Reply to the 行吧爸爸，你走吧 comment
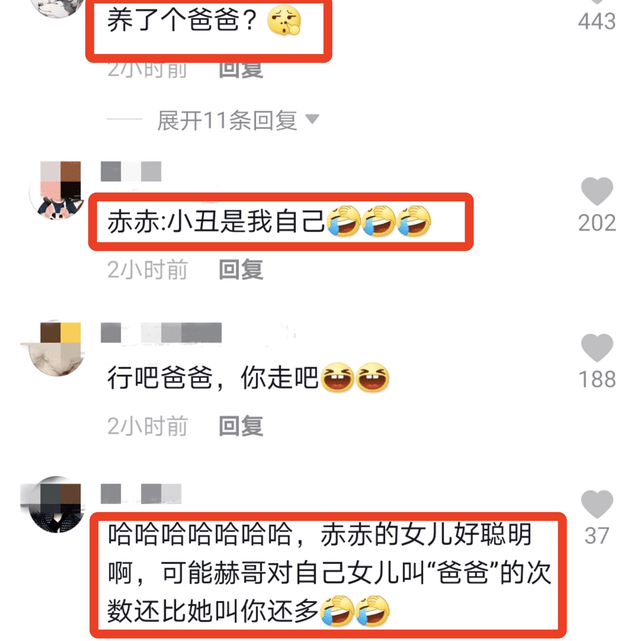This screenshot has width=640, height=641. coord(241,426)
